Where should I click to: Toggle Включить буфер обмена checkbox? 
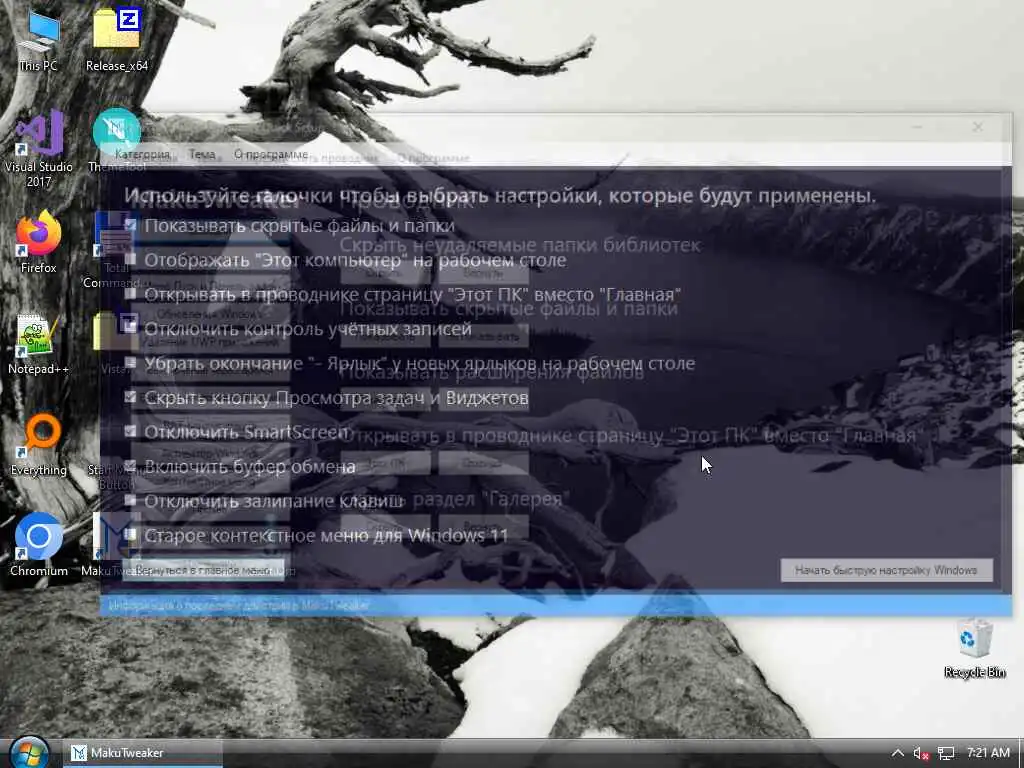click(131, 466)
